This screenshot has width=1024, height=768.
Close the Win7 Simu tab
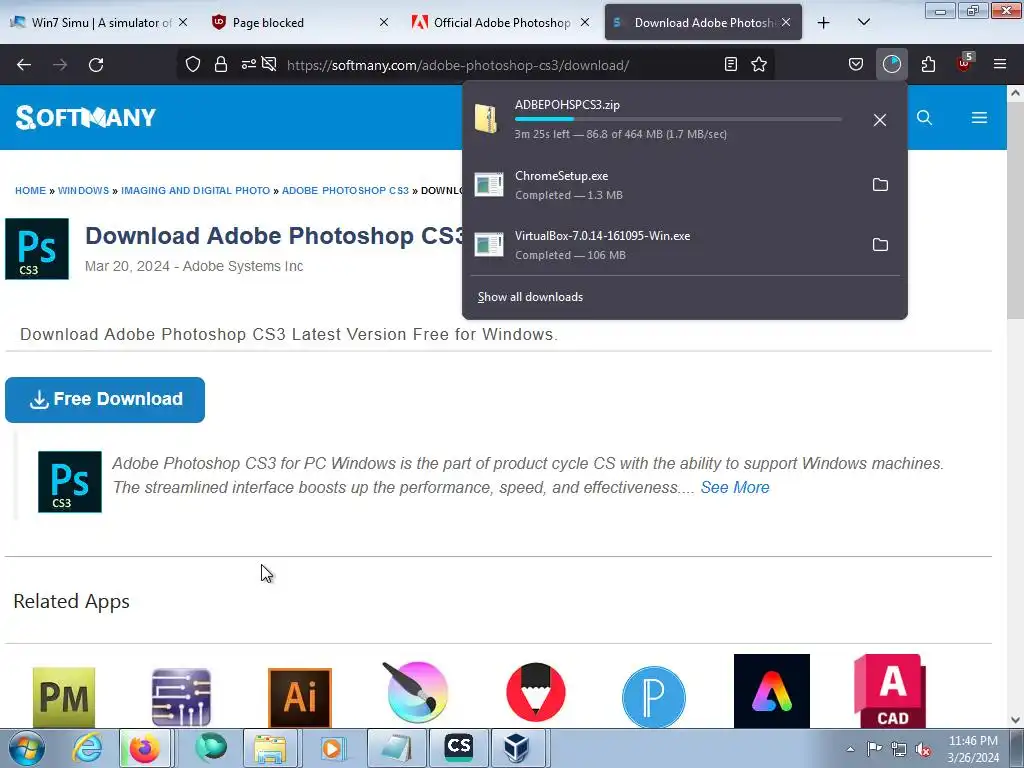click(x=183, y=22)
